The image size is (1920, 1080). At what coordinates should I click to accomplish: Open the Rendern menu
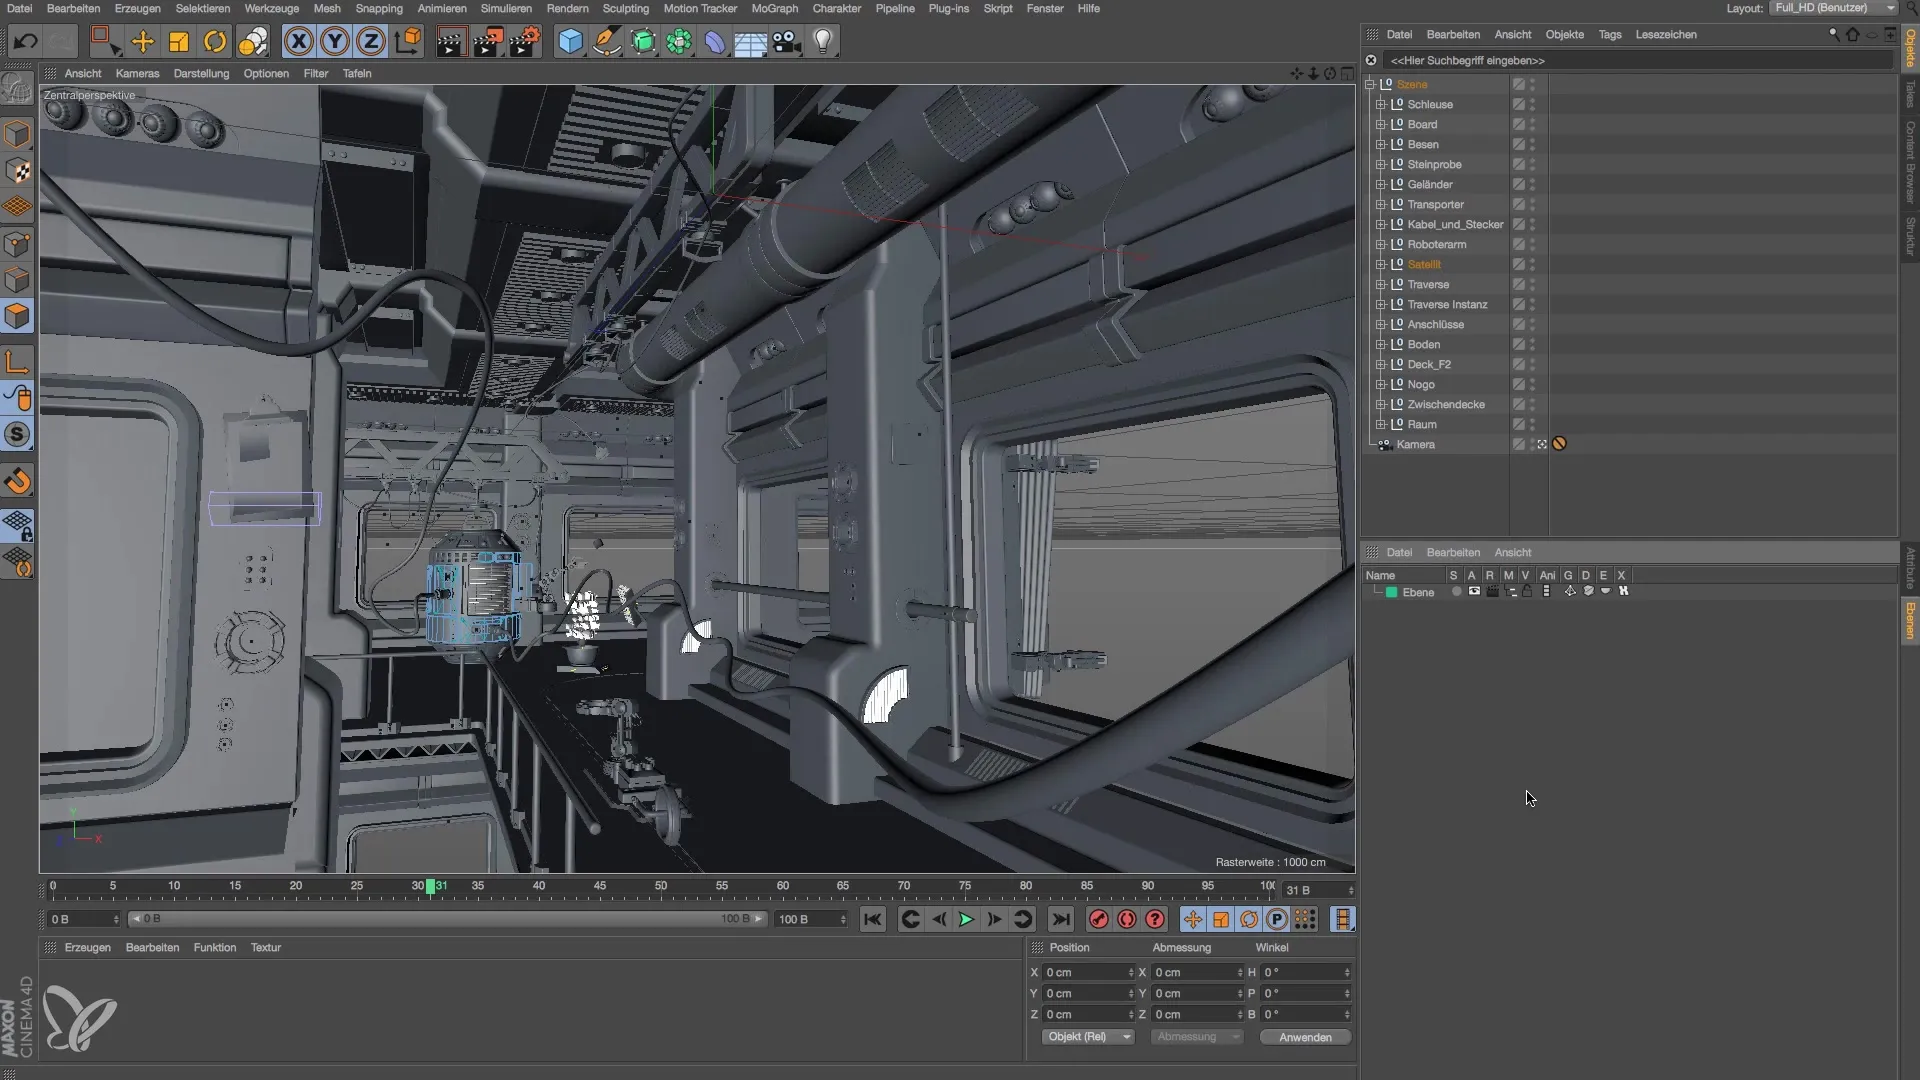tap(567, 8)
